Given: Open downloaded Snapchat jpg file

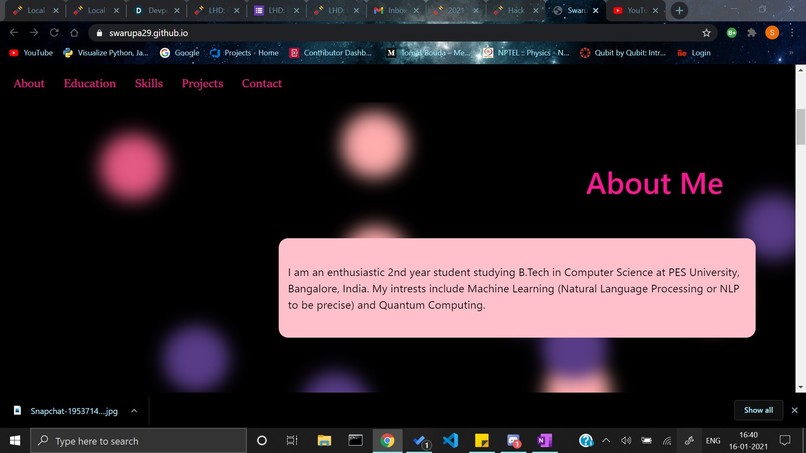Looking at the screenshot, I should pos(67,411).
